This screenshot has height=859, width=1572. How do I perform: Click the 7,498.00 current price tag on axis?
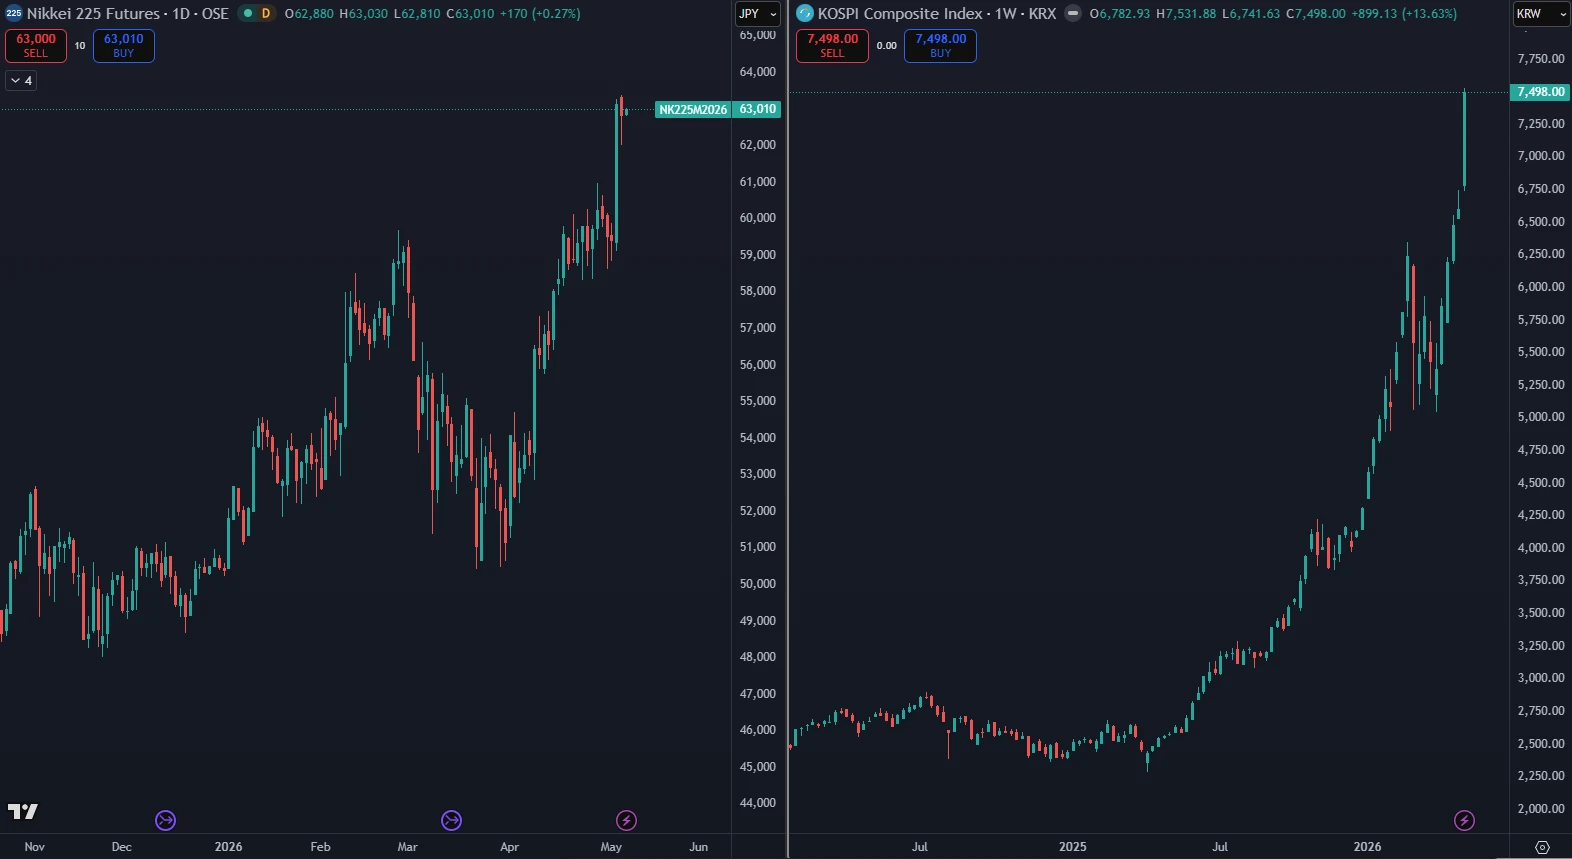pyautogui.click(x=1540, y=92)
